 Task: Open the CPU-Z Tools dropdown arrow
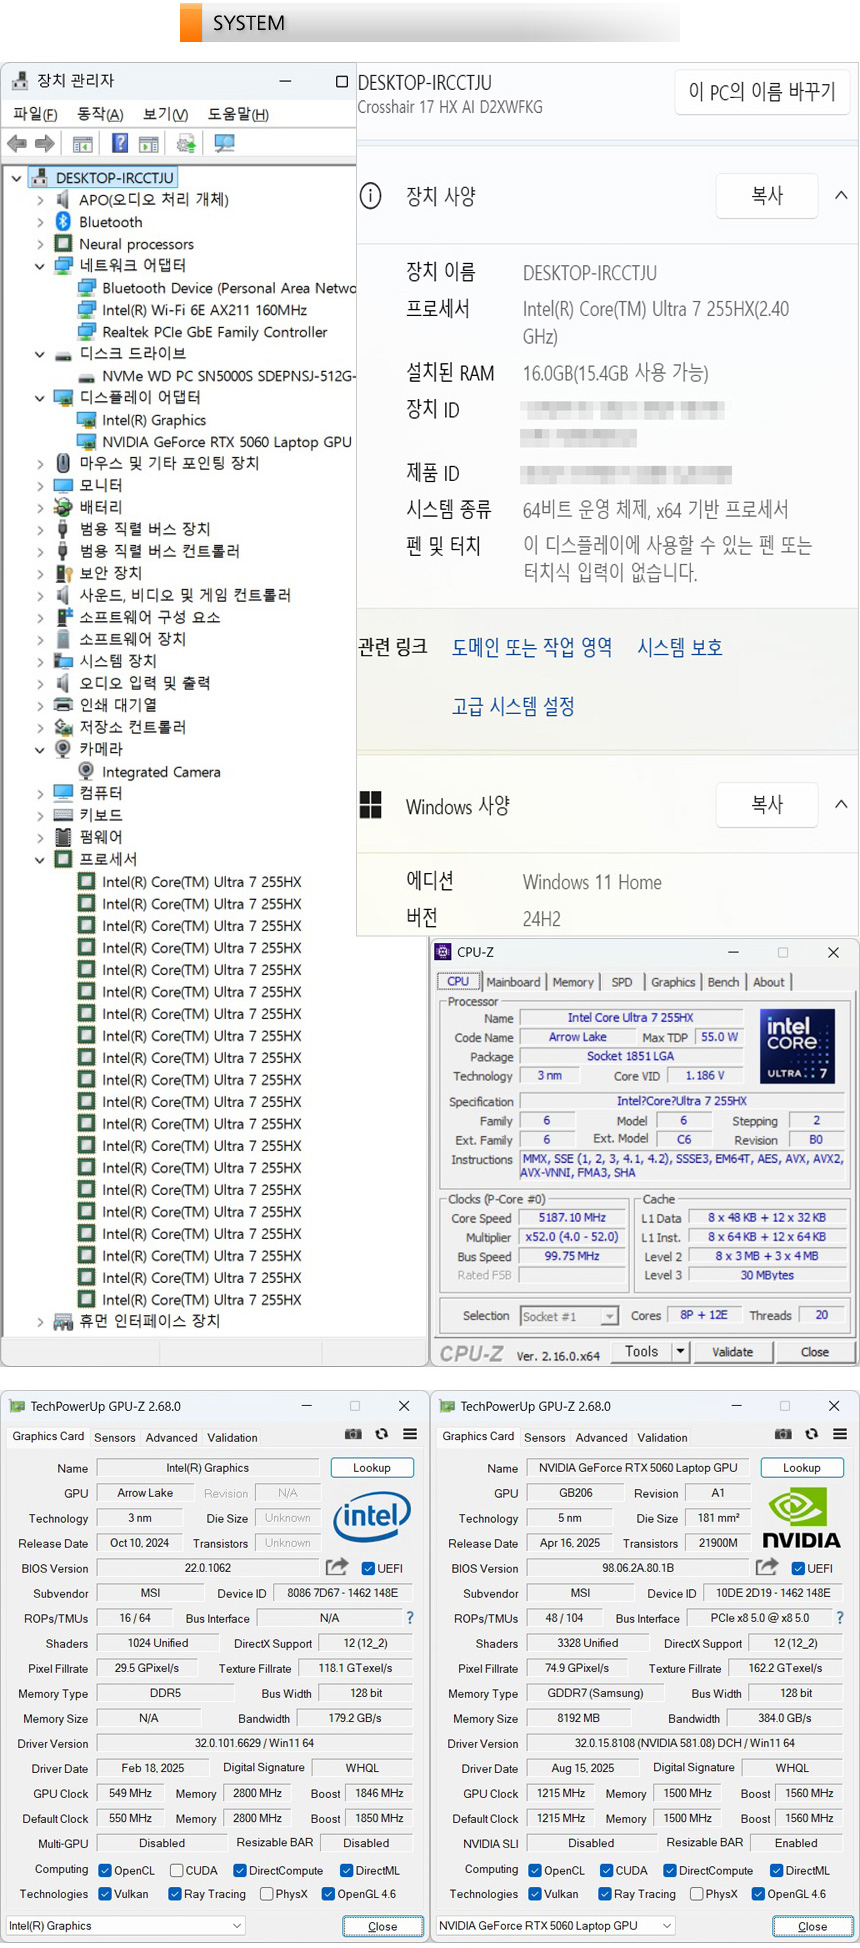click(680, 1351)
